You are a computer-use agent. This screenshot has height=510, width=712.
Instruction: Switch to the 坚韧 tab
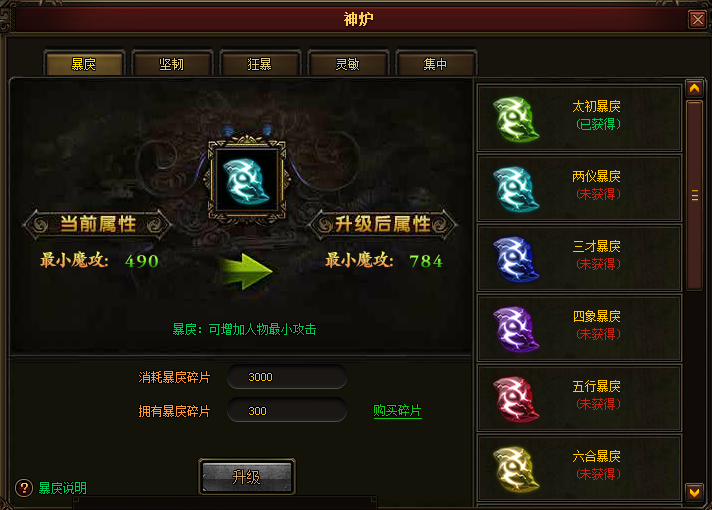172,64
